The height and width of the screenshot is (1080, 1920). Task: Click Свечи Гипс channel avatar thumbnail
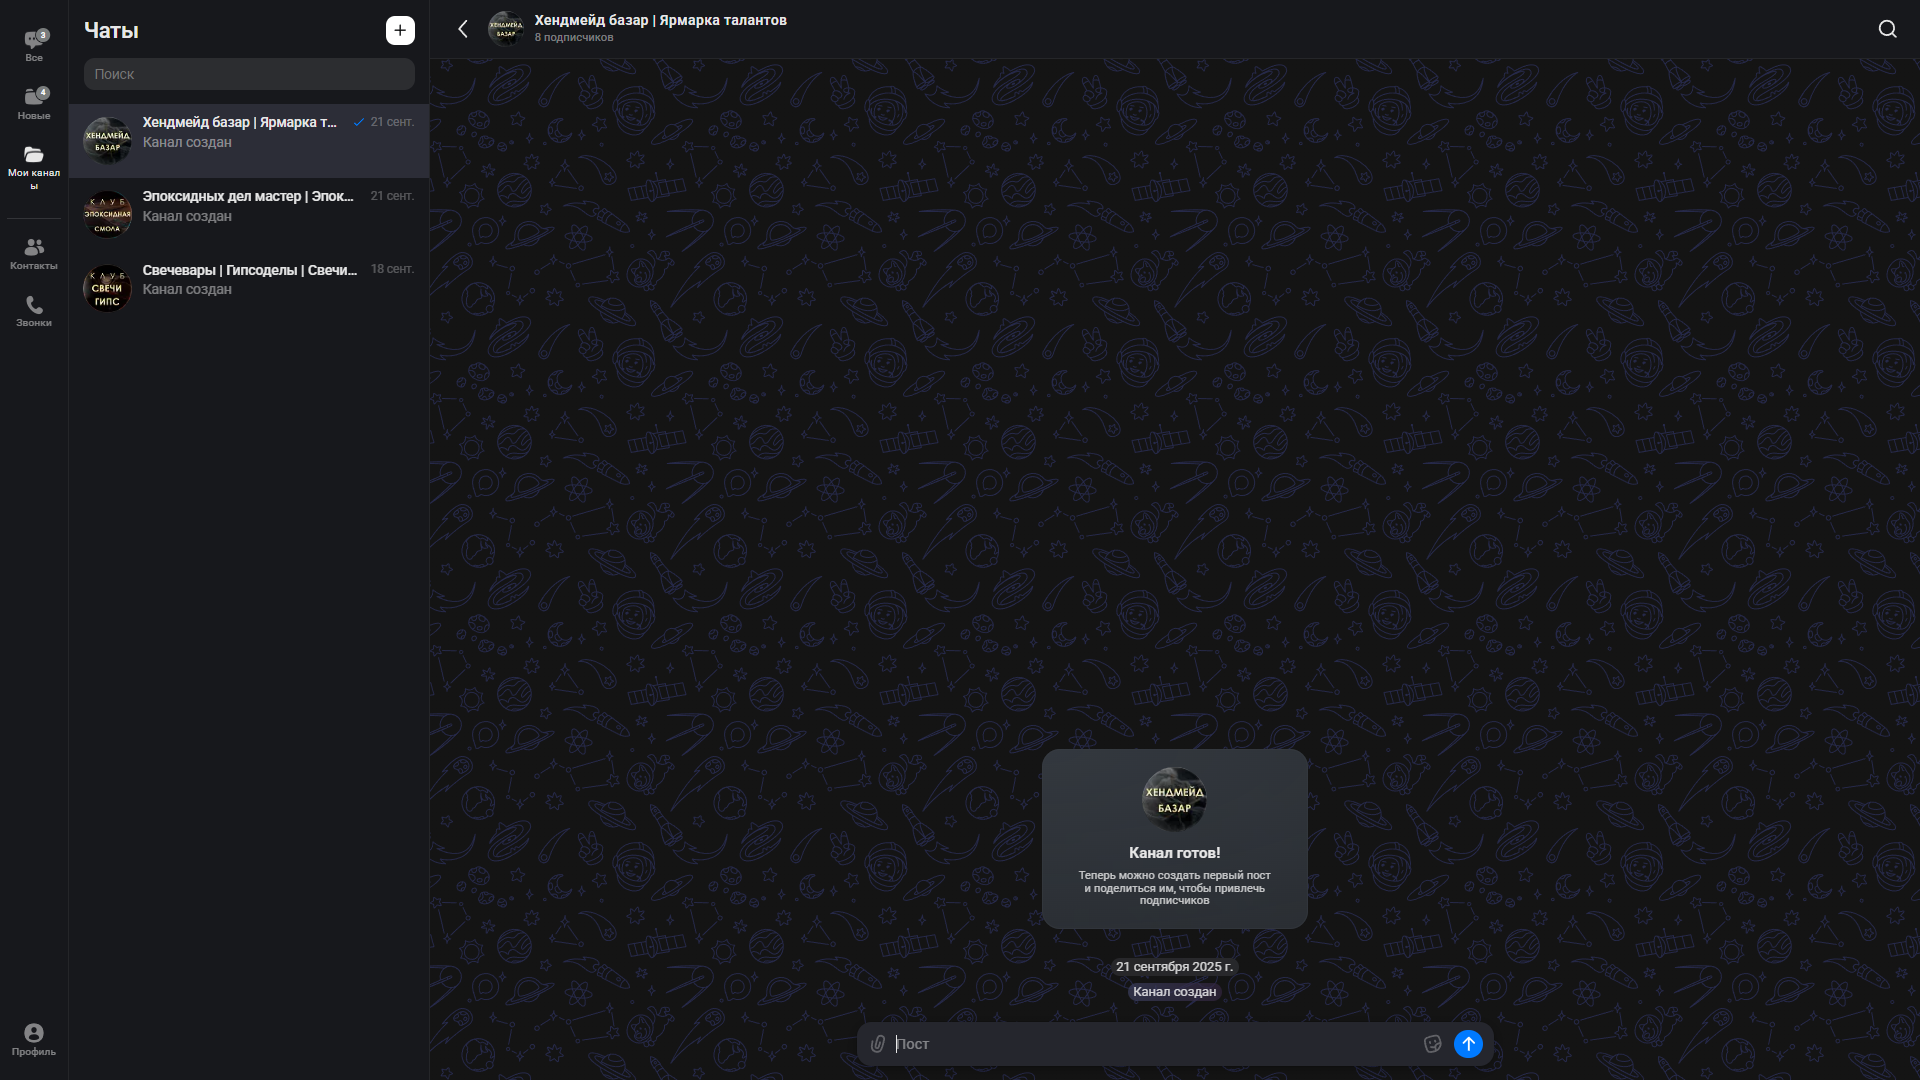[107, 288]
